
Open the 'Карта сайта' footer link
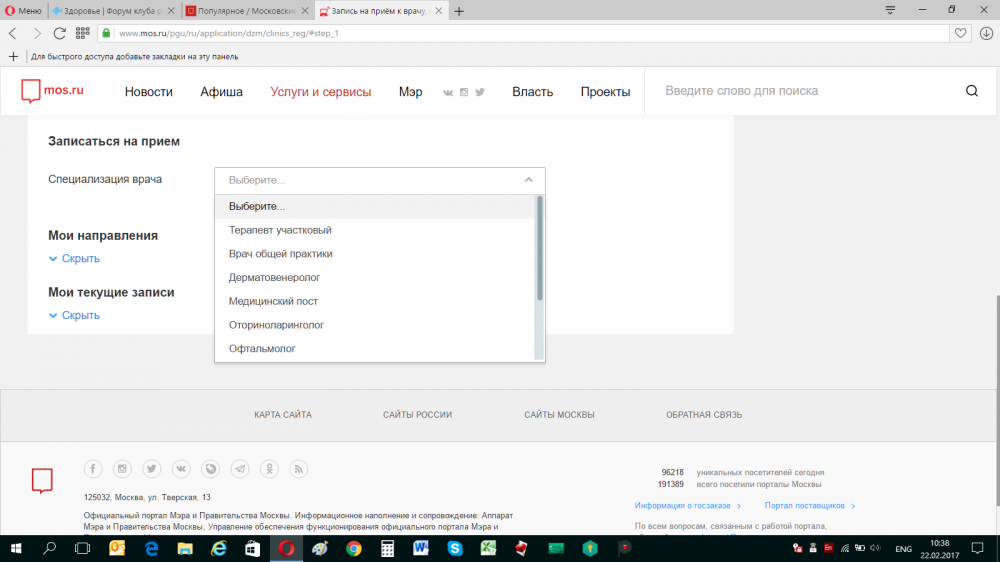click(283, 415)
